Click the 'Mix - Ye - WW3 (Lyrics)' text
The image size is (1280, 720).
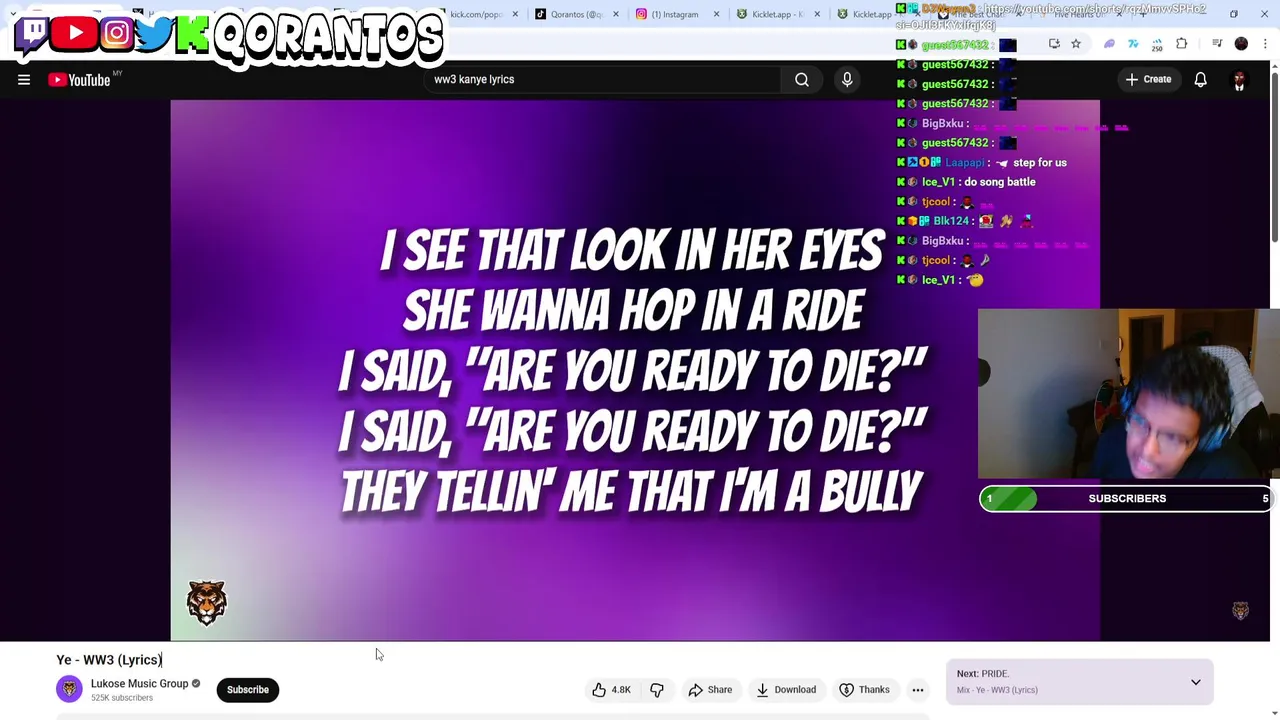[x=997, y=690]
